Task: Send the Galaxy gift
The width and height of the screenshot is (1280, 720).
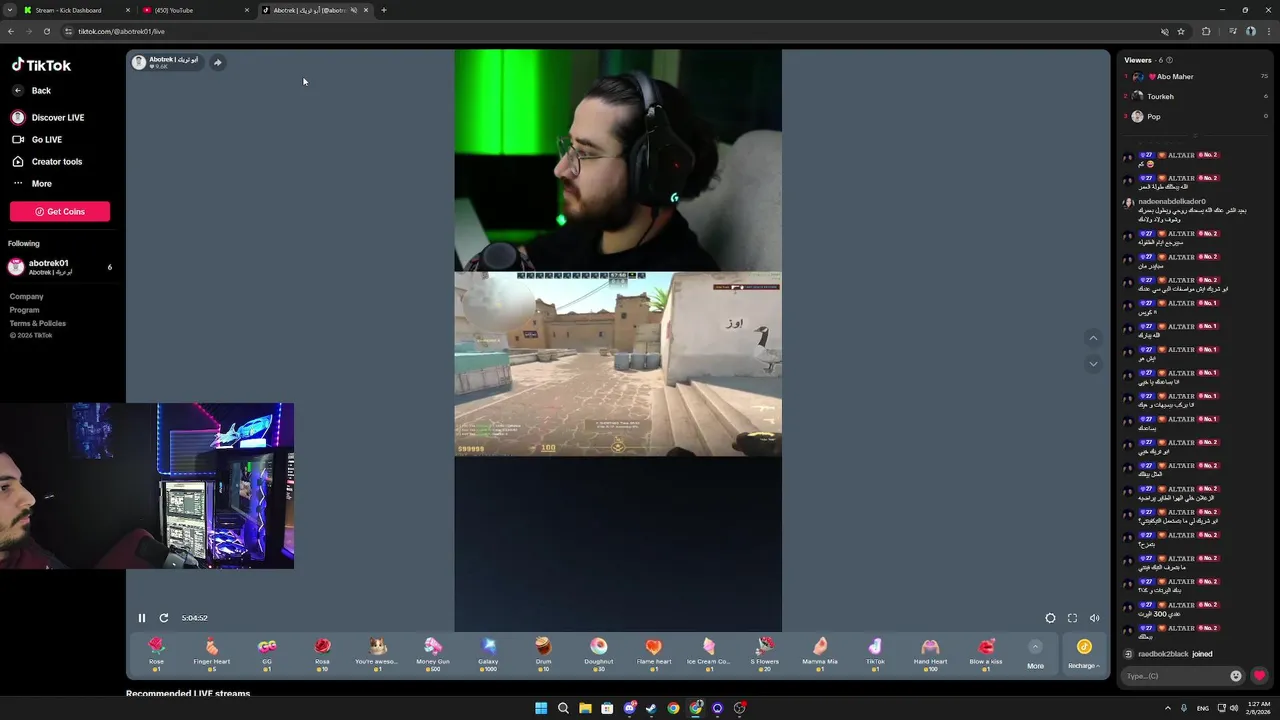Action: tap(488, 653)
